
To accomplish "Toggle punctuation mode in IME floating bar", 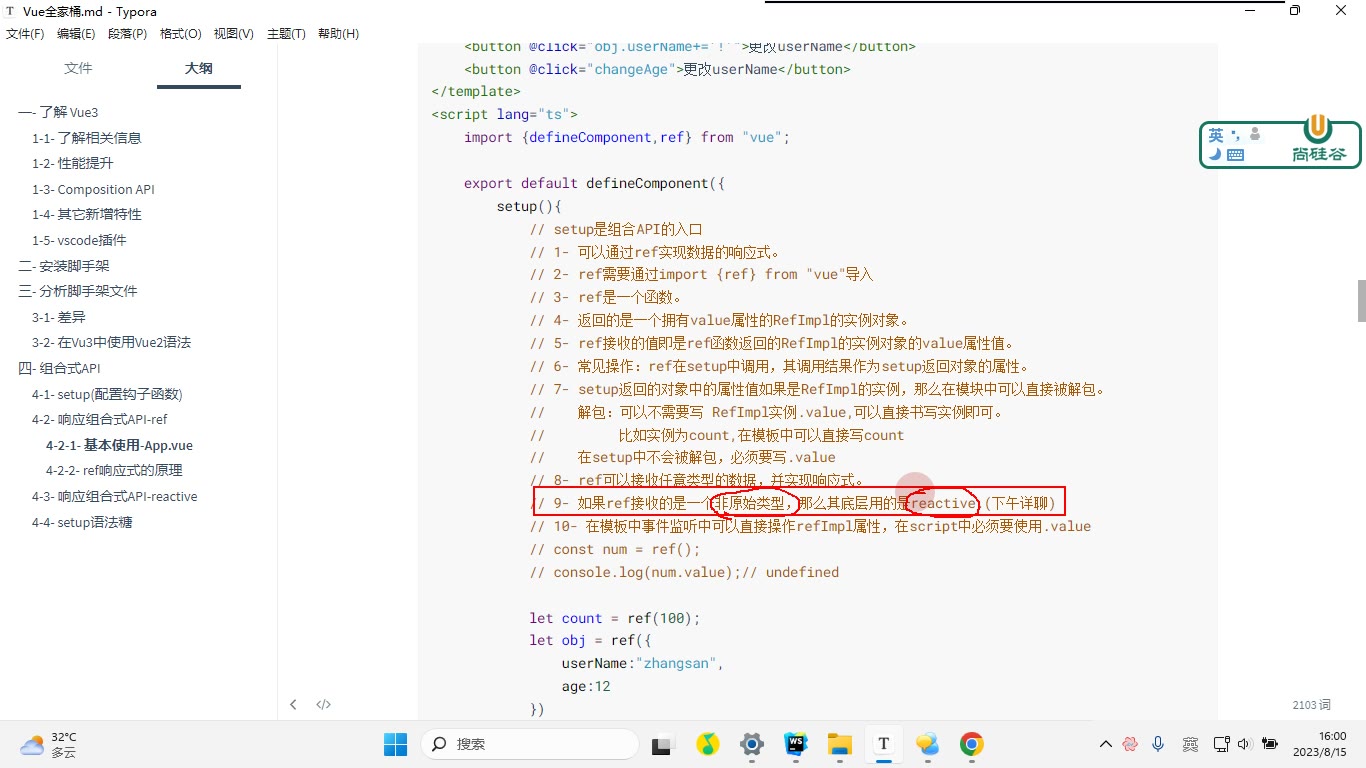I will 1236,134.
